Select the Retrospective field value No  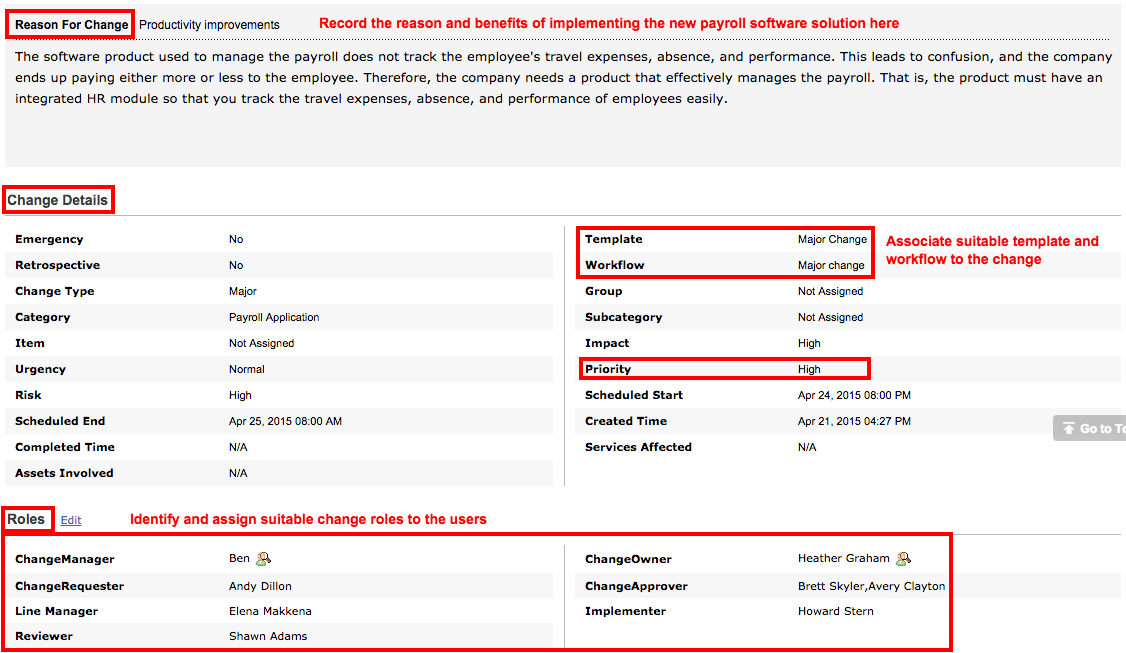point(236,265)
